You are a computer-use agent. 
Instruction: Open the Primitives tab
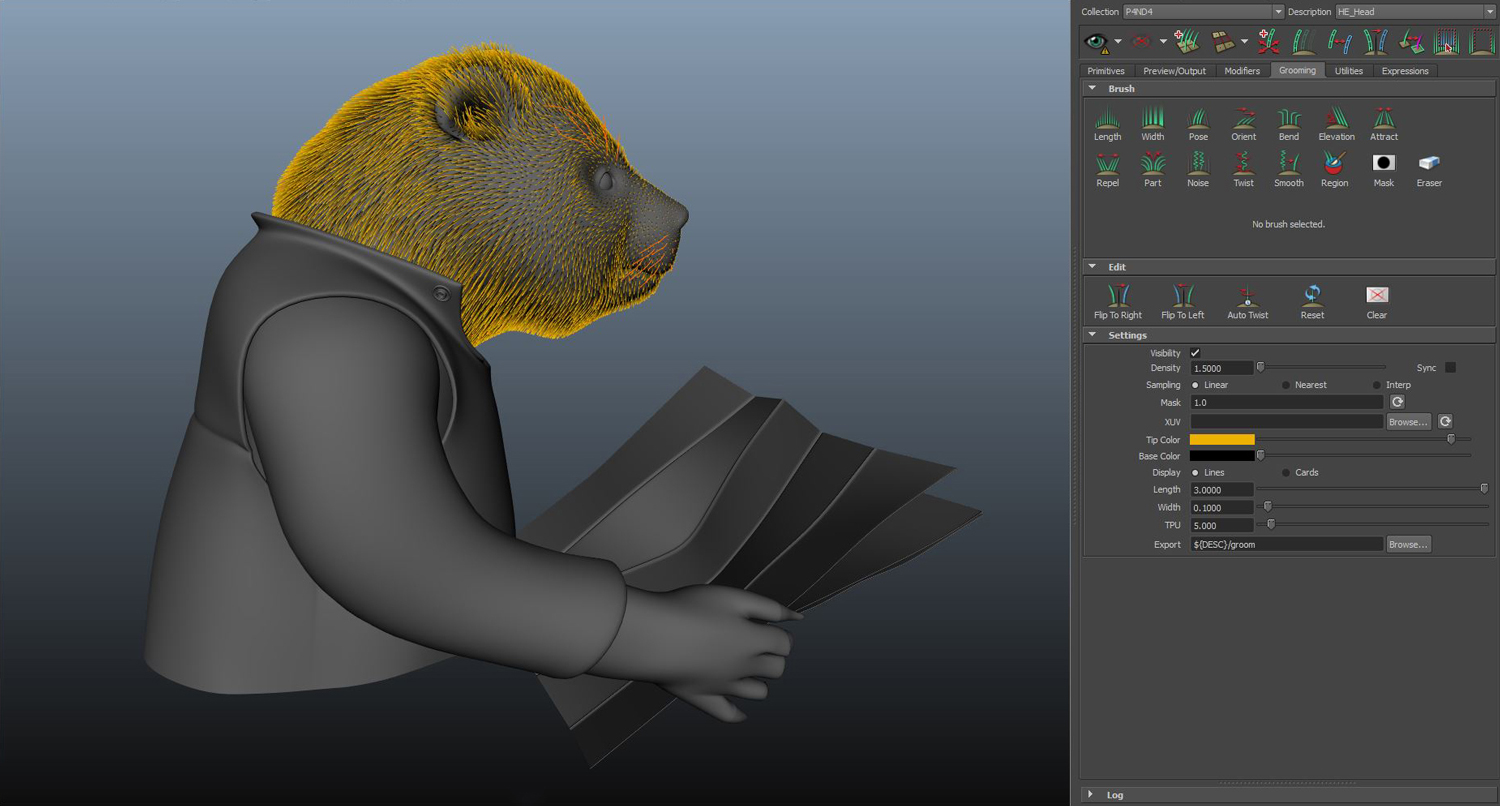pyautogui.click(x=1106, y=71)
